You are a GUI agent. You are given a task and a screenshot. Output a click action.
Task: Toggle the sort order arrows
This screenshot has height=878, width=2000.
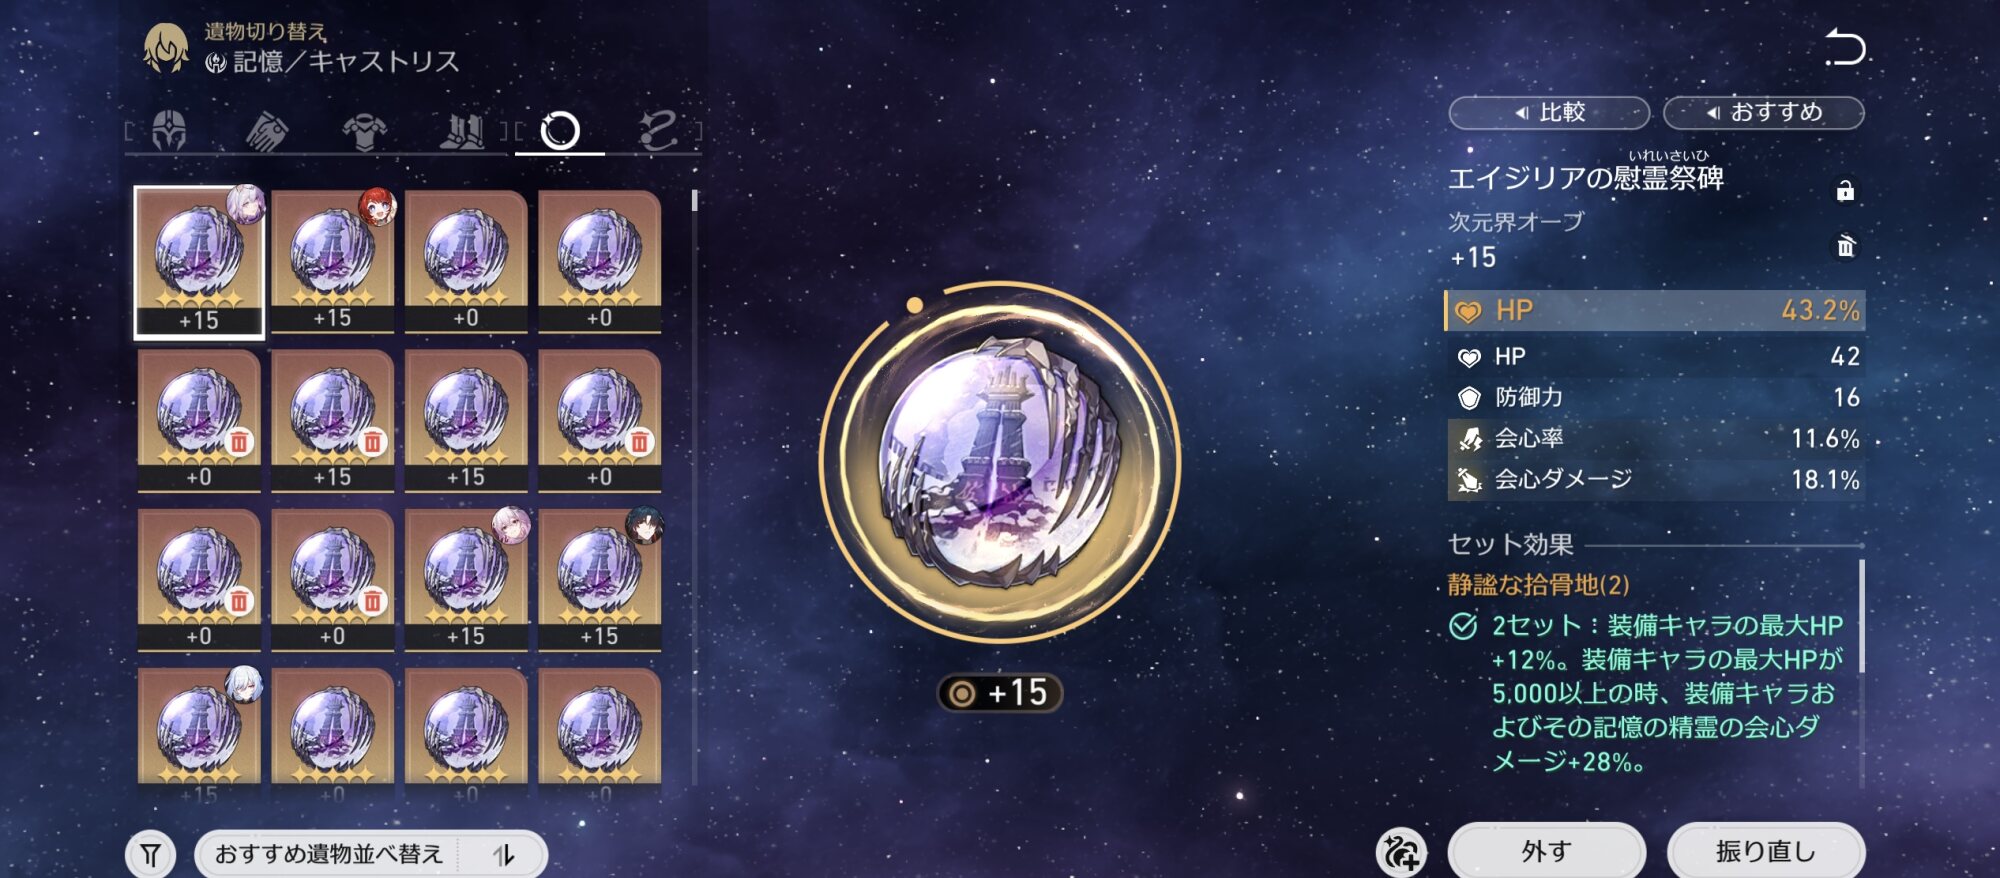pyautogui.click(x=504, y=855)
